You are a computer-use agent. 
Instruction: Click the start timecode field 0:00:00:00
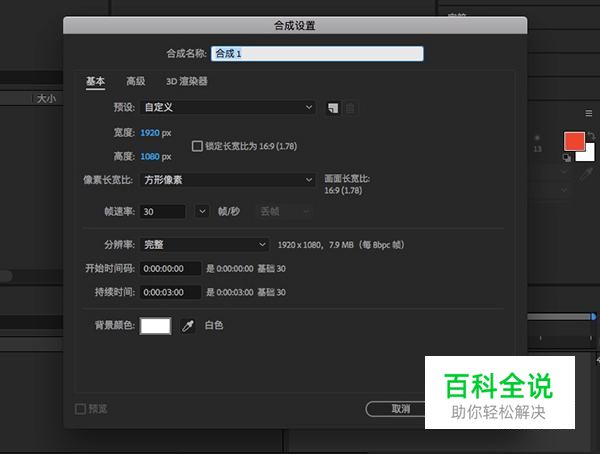click(170, 269)
